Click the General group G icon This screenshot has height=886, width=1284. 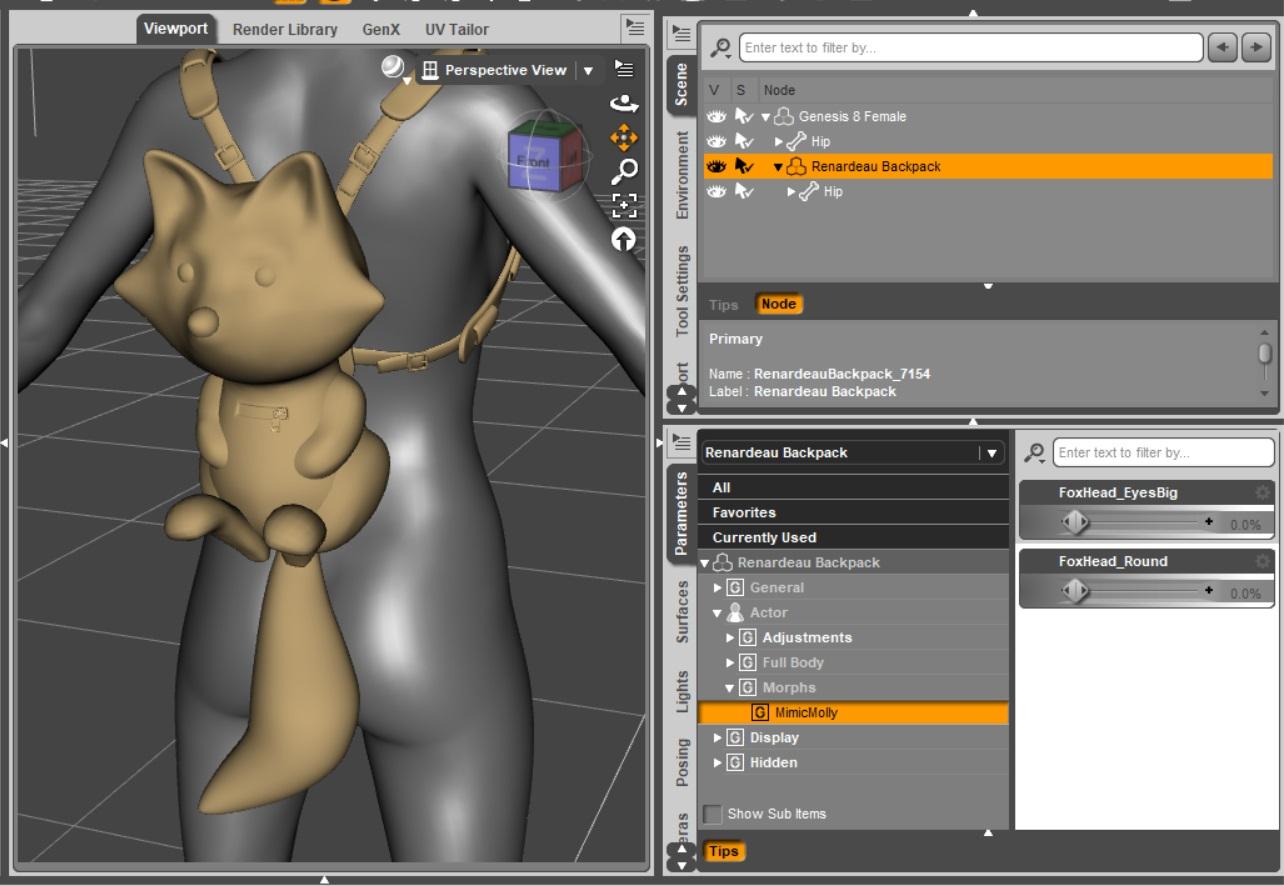coord(736,588)
